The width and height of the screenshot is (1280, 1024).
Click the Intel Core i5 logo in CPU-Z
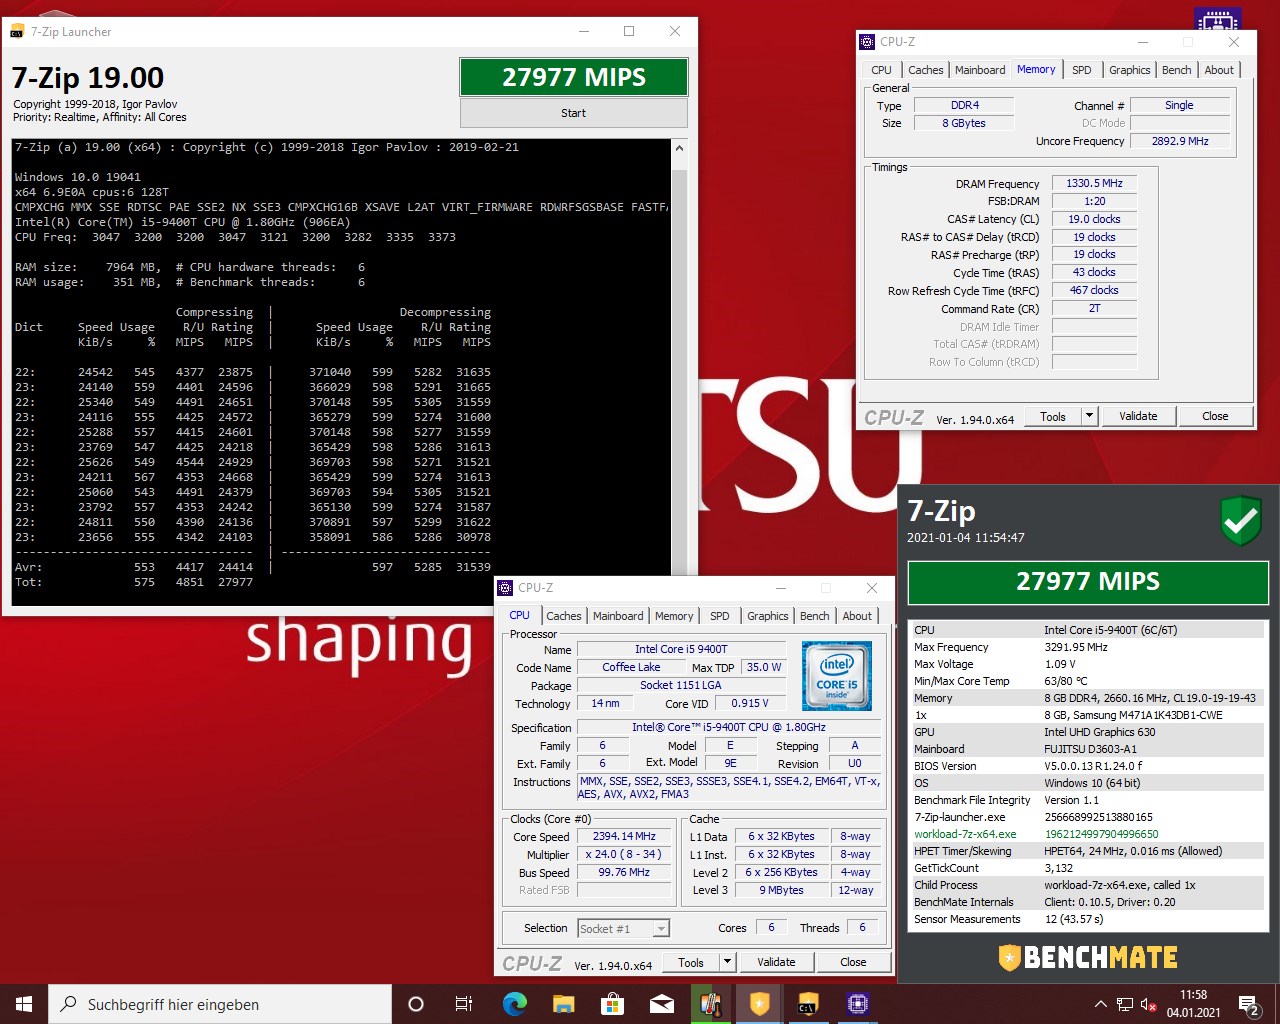[837, 676]
